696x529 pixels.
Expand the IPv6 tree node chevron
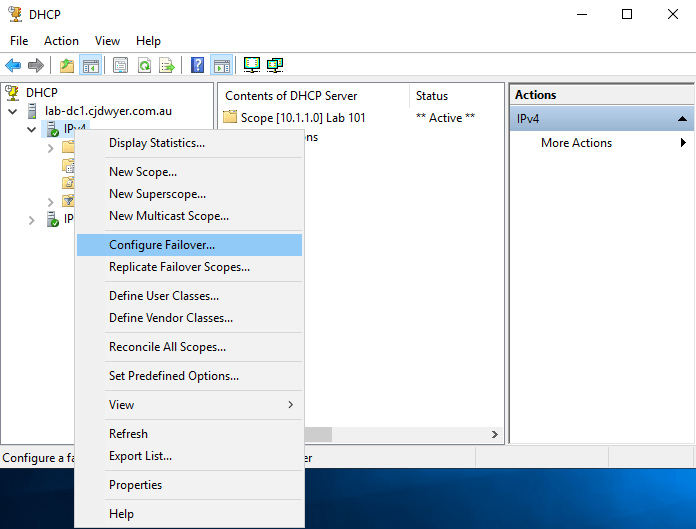[32, 219]
